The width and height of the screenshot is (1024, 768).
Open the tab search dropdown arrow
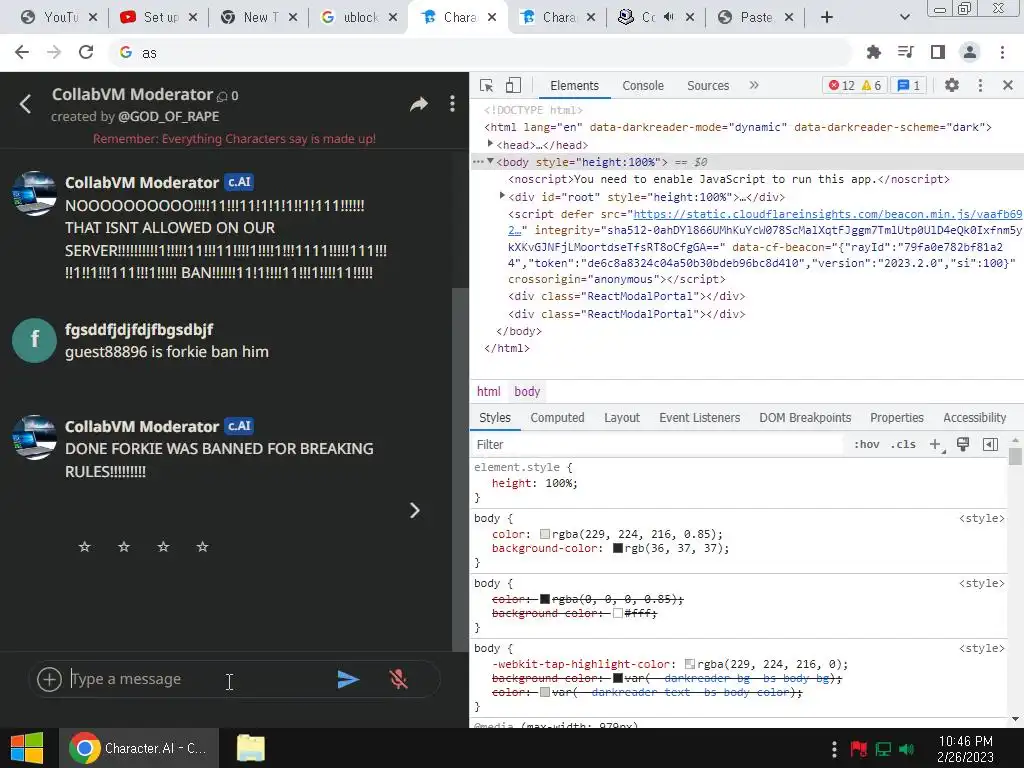click(x=904, y=18)
